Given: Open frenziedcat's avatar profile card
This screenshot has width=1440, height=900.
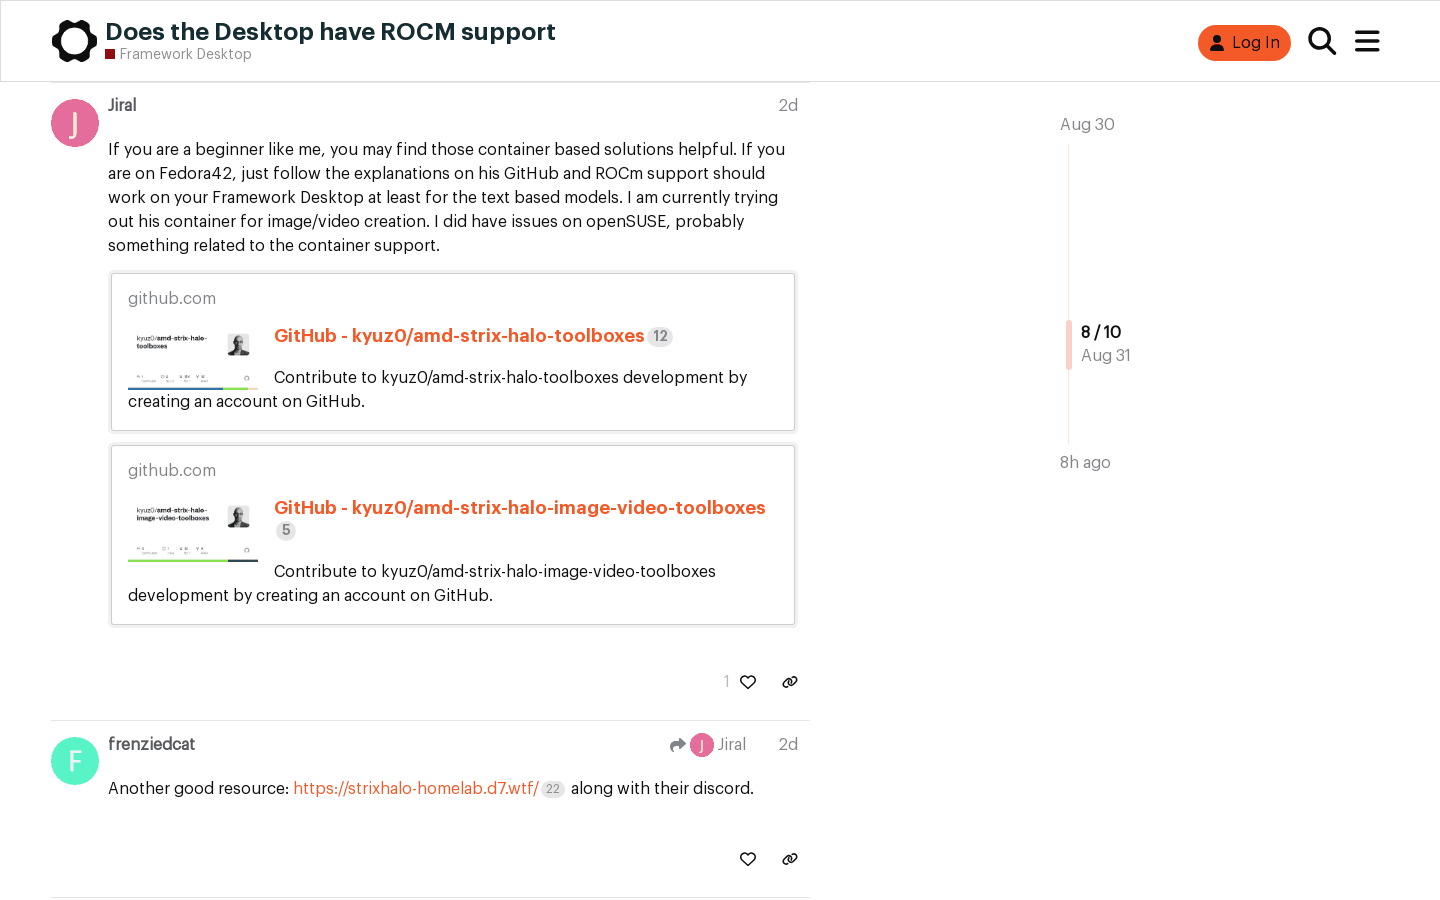Looking at the screenshot, I should click(74, 761).
